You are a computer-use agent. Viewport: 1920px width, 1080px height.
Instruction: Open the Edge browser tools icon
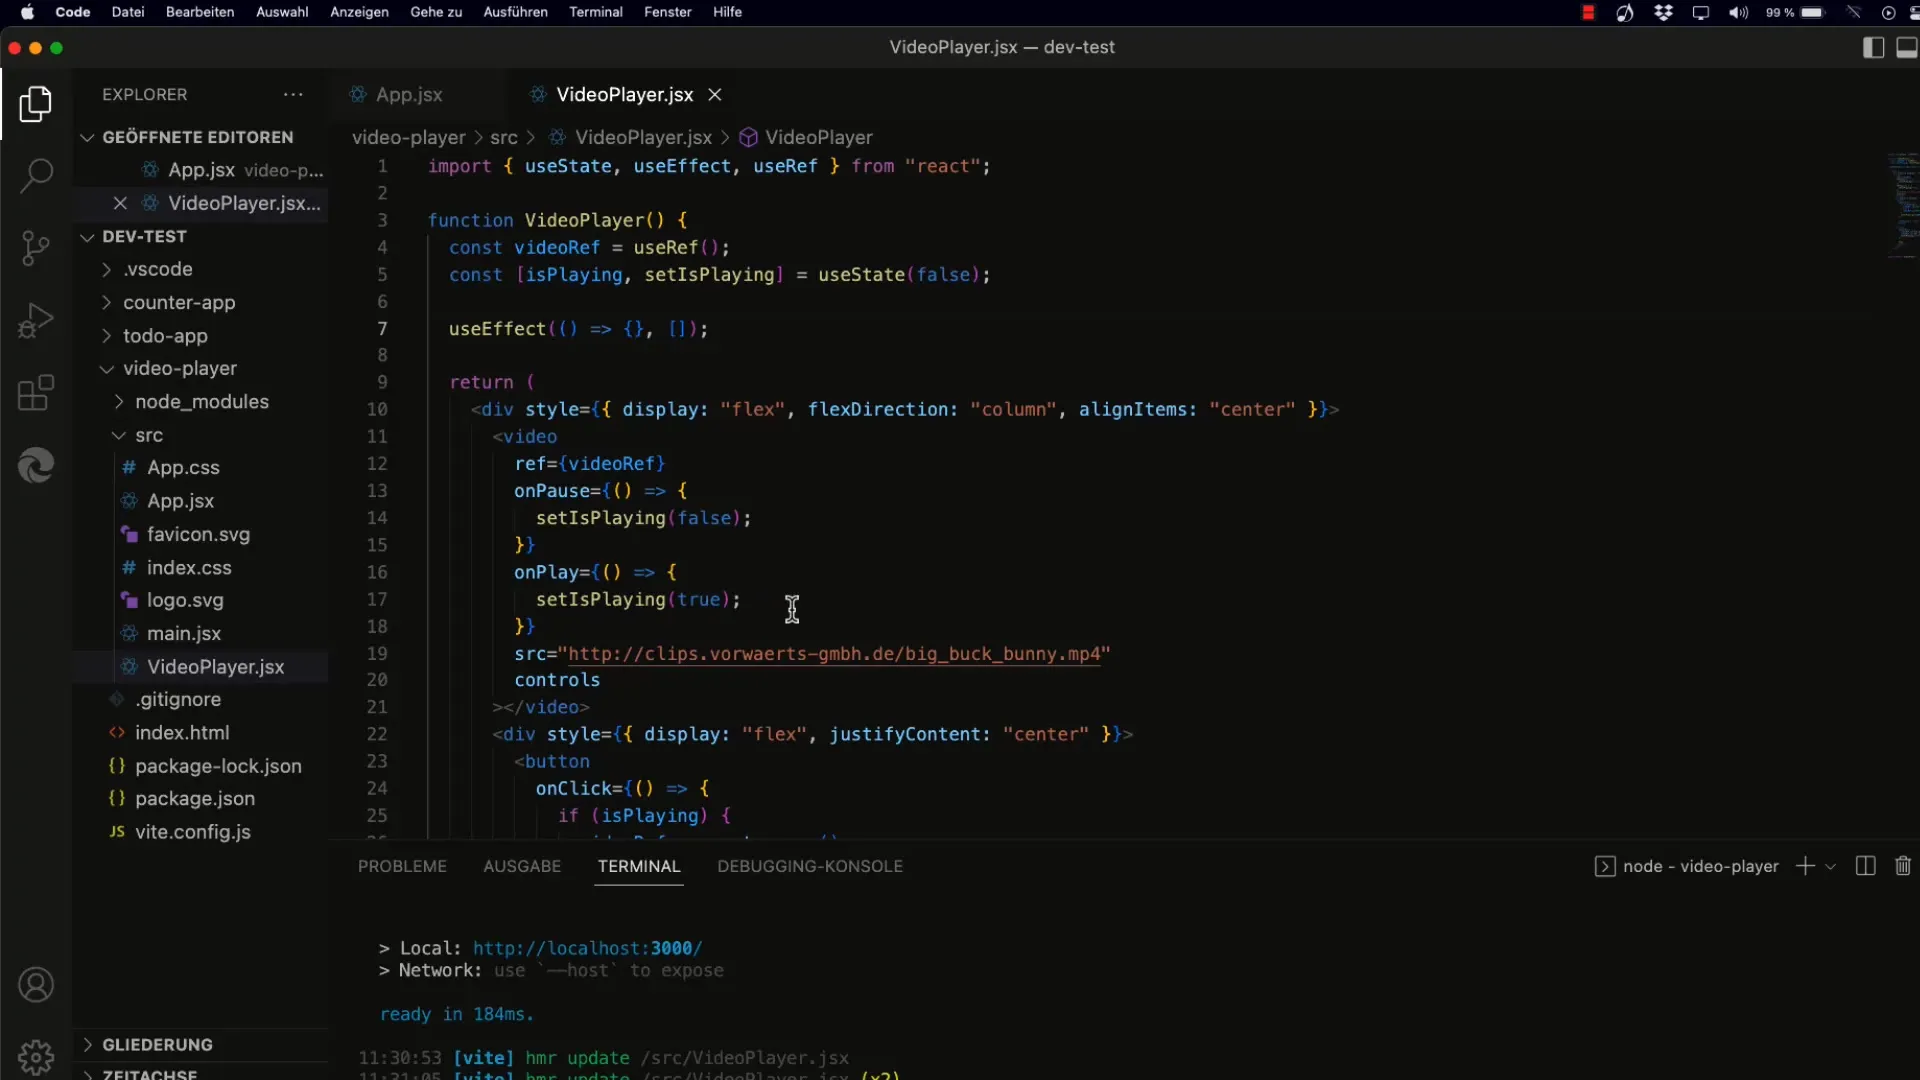click(x=36, y=465)
